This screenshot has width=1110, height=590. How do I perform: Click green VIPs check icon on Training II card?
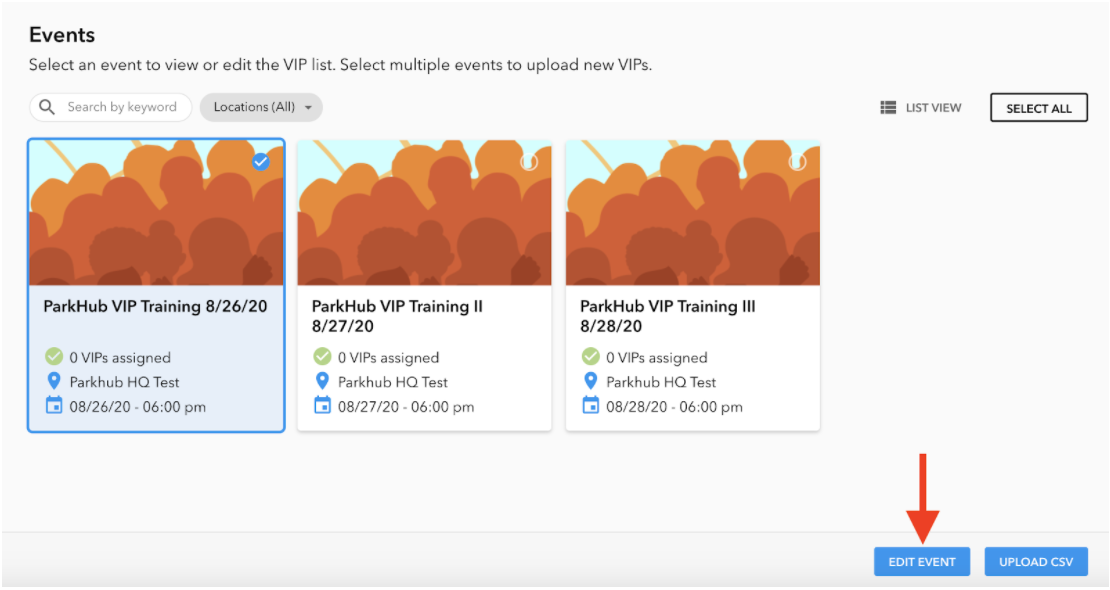point(322,356)
